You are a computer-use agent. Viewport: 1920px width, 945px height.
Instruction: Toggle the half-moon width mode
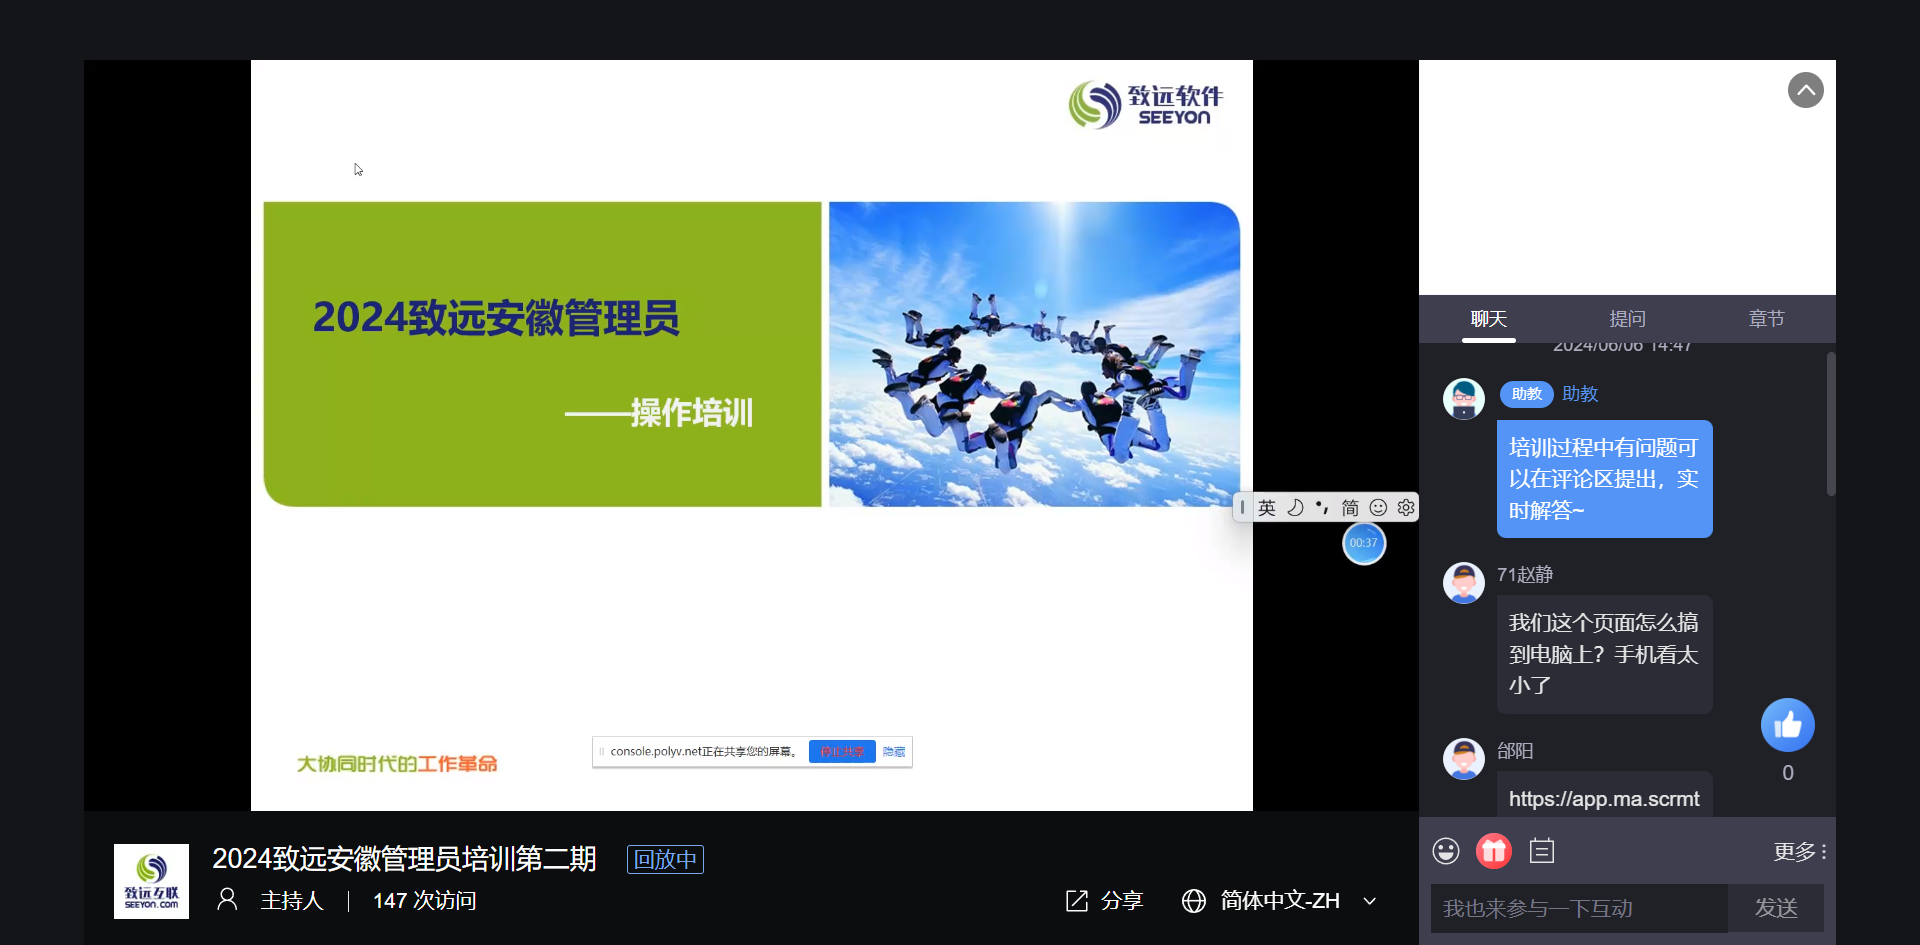(1295, 508)
